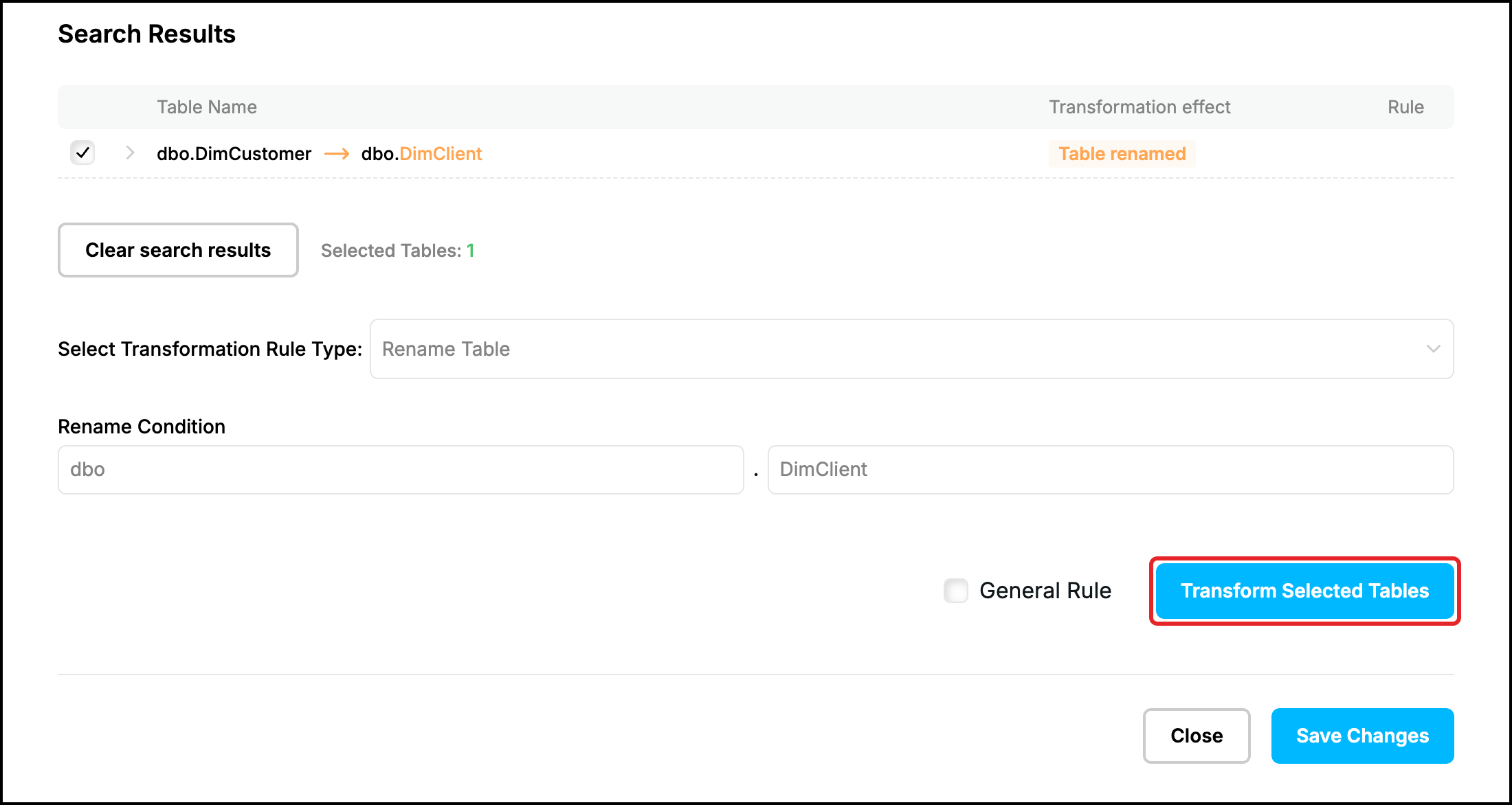Click the Rename Condition label

tap(142, 427)
